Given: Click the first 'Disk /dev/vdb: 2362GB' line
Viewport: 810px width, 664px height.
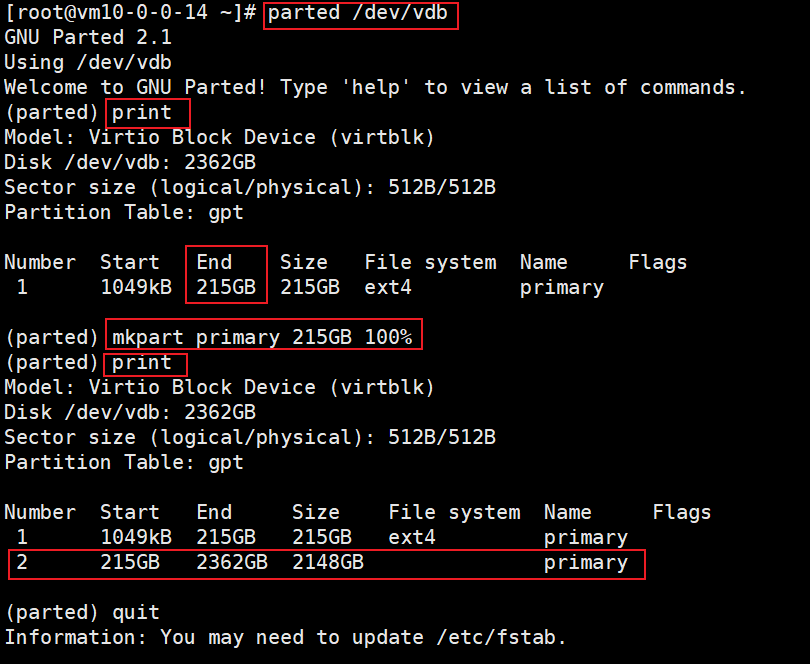Looking at the screenshot, I should 130,163.
